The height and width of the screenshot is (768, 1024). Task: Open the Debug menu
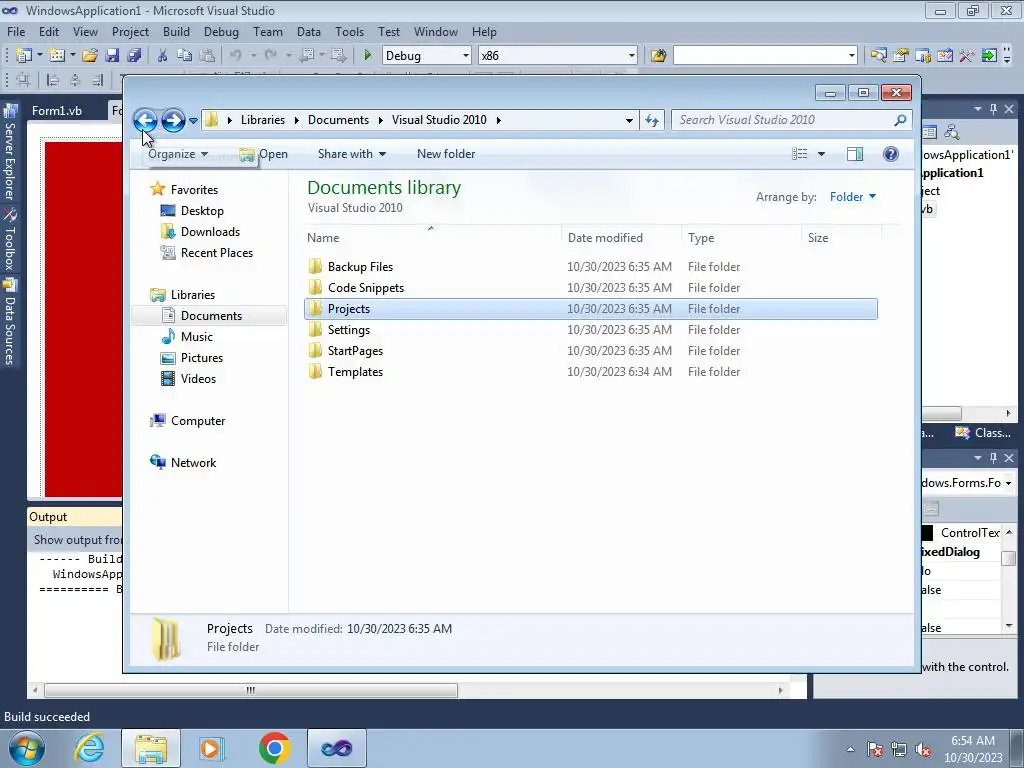221,31
